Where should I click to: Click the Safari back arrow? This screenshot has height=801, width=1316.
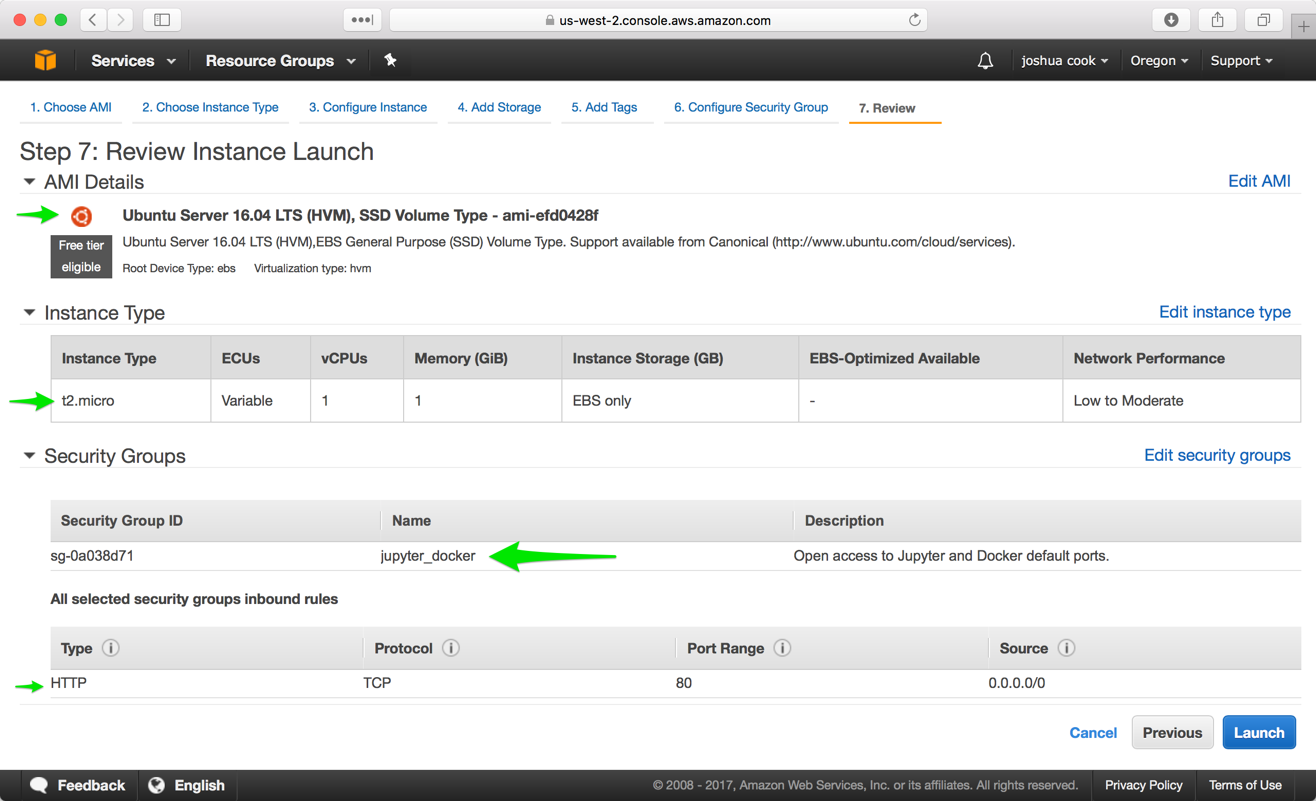[93, 19]
